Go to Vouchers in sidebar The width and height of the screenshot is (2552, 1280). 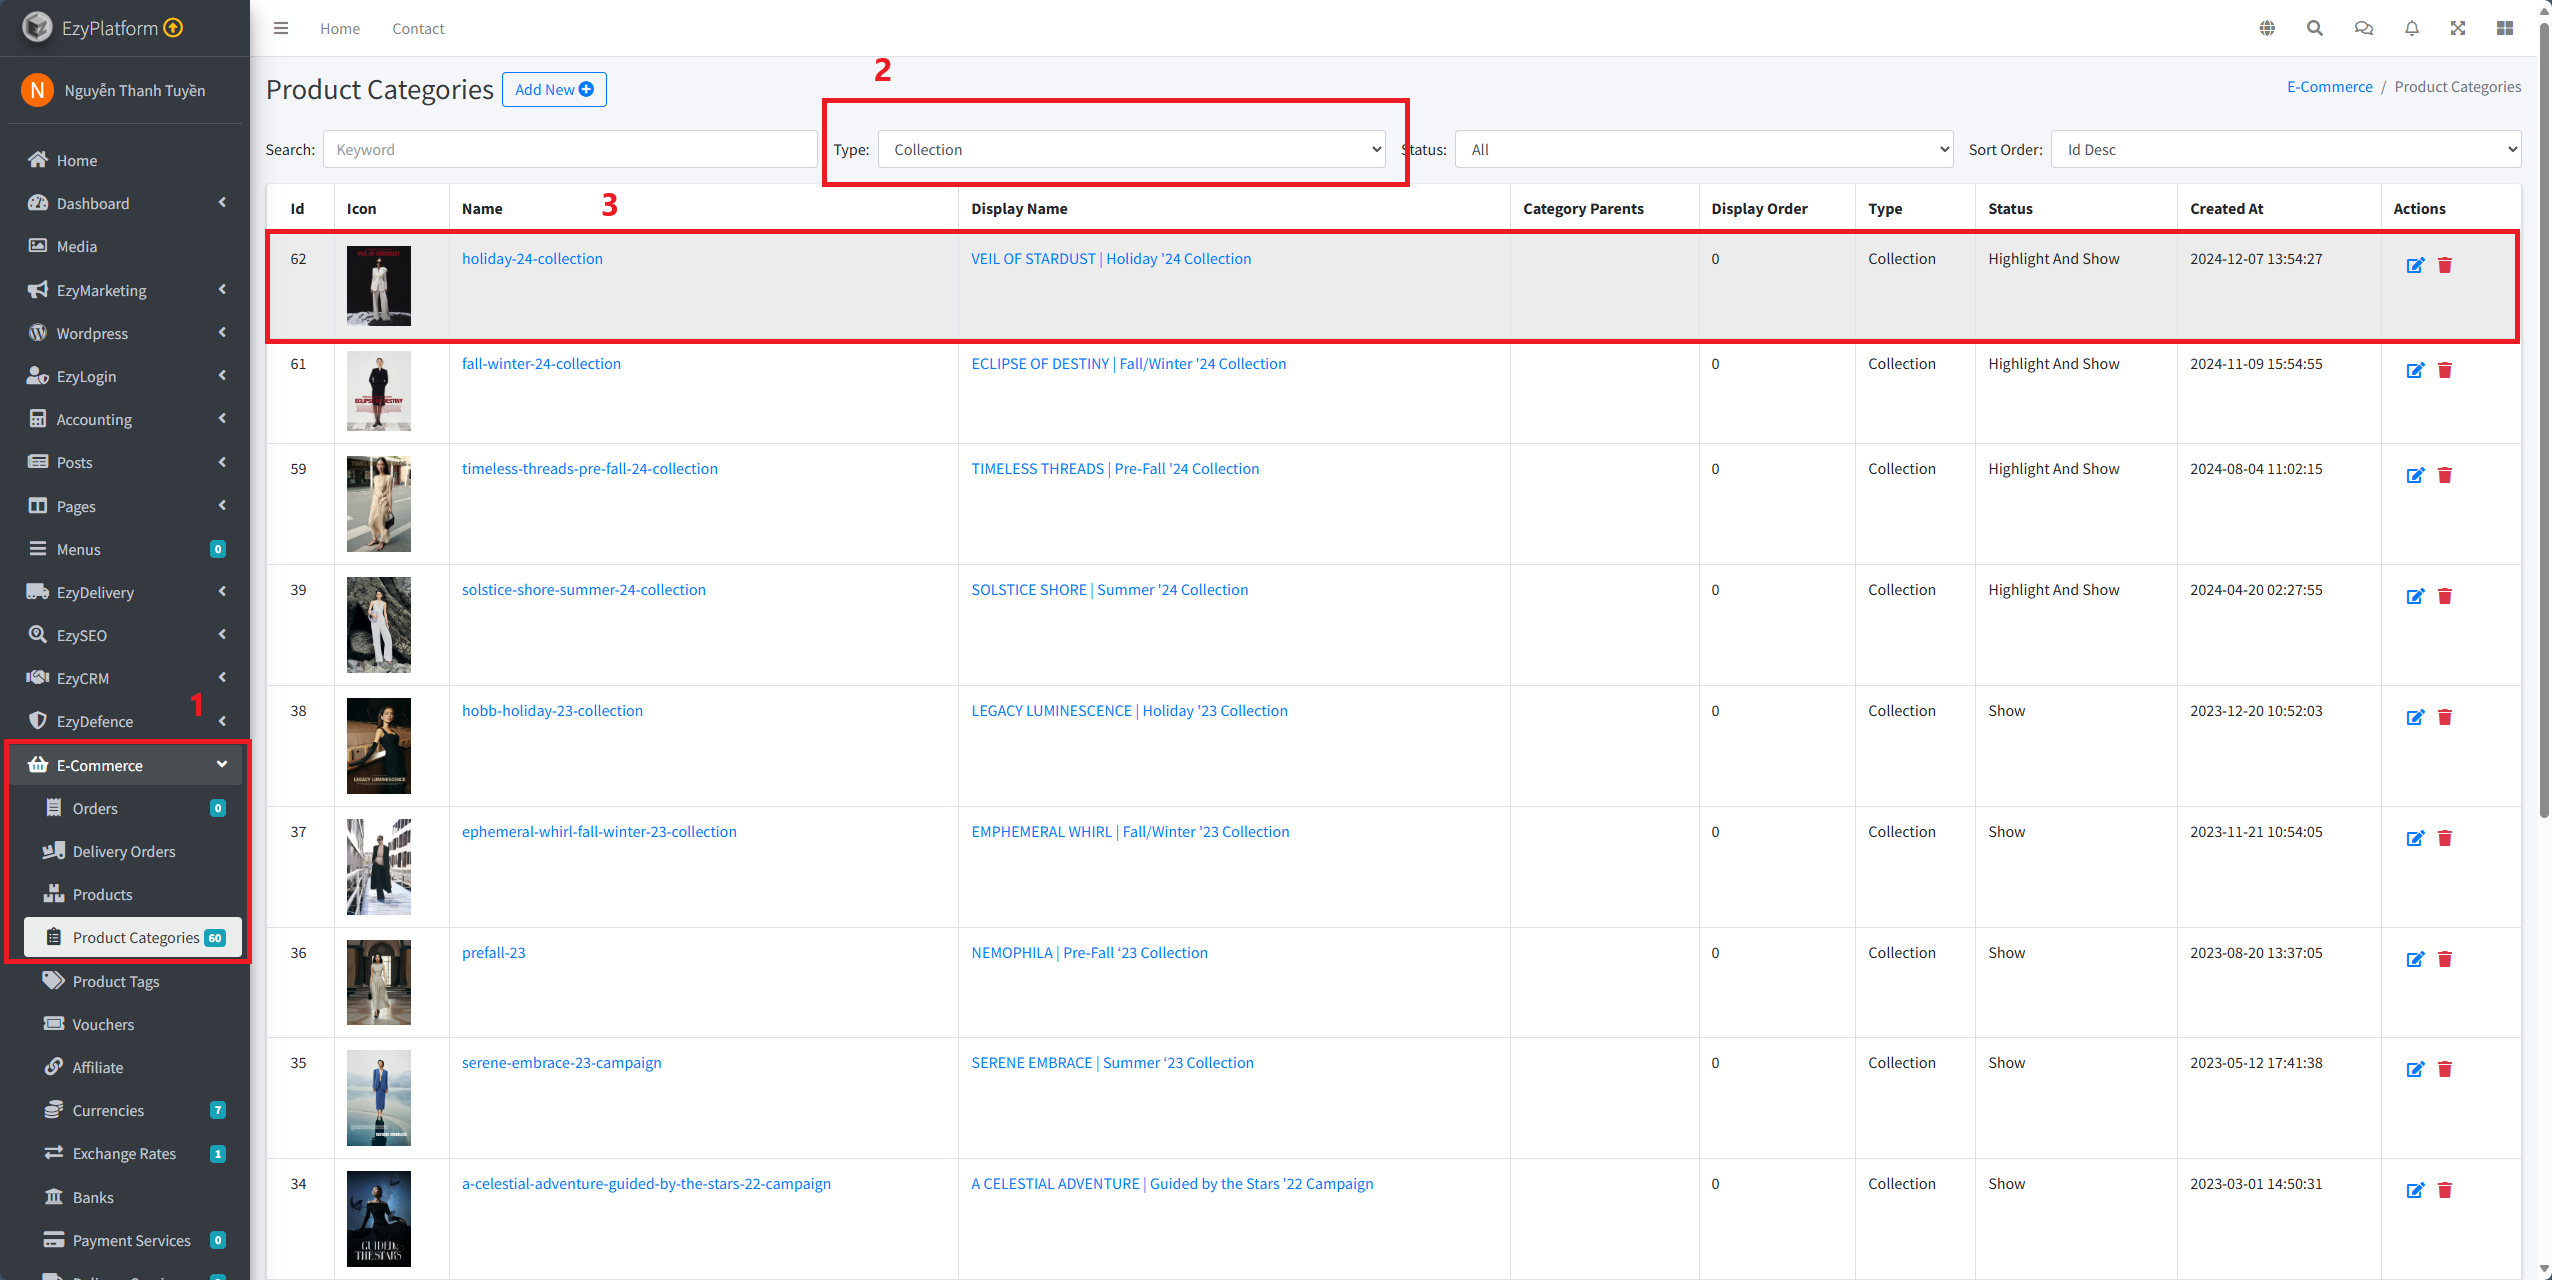click(x=103, y=1024)
